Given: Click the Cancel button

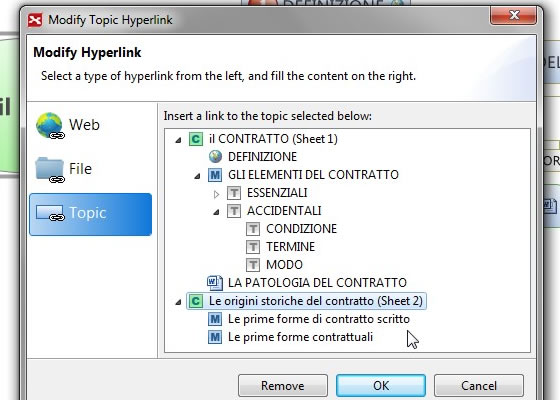Looking at the screenshot, I should pyautogui.click(x=479, y=385).
